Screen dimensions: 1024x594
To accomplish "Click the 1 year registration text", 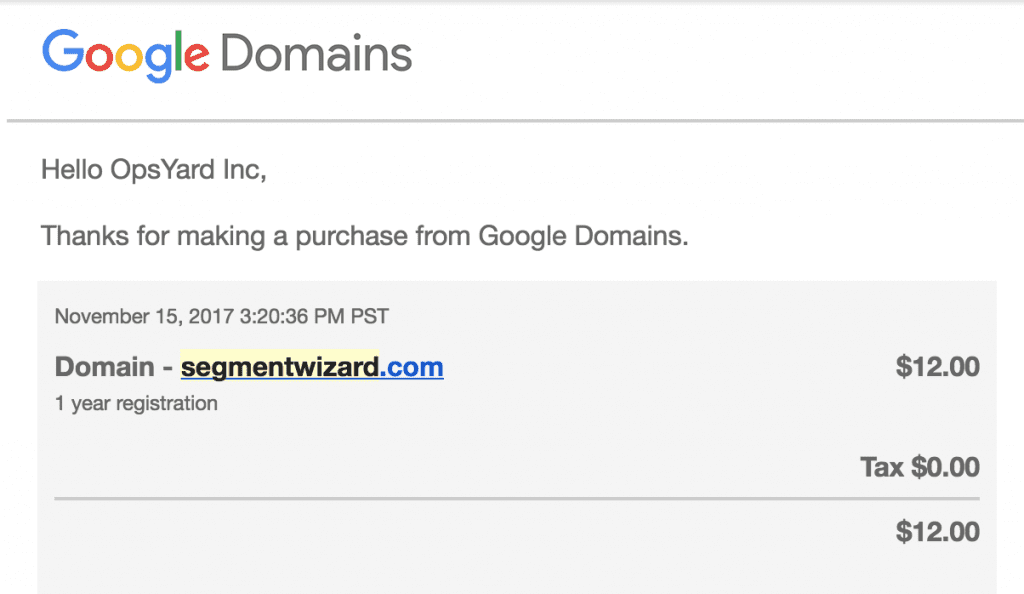I will 136,403.
